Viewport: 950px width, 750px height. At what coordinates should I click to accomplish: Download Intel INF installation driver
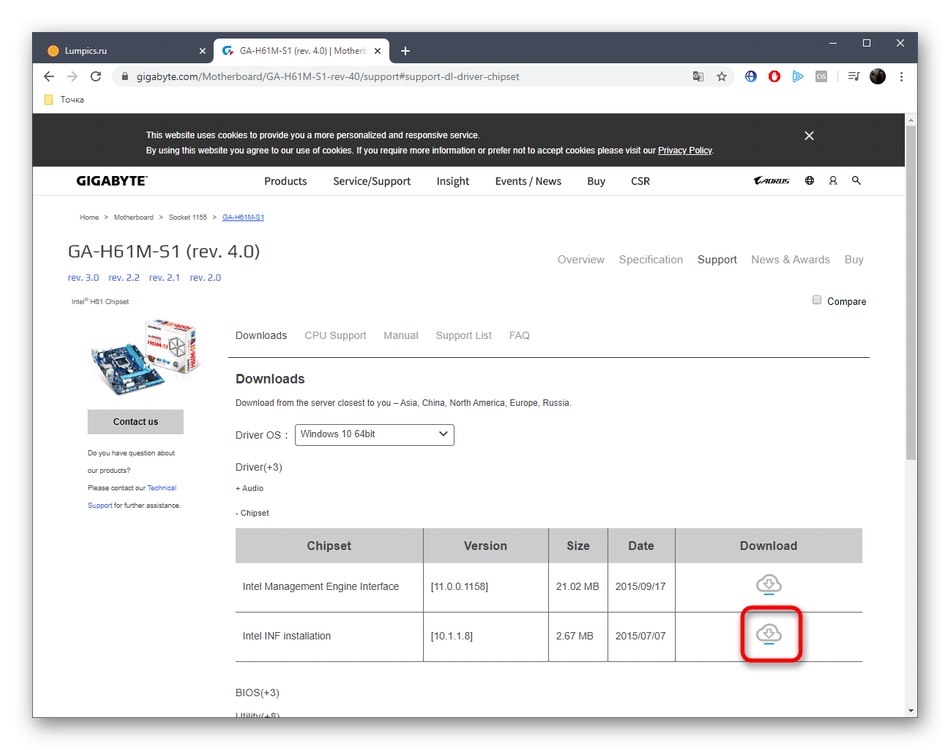pyautogui.click(x=768, y=634)
